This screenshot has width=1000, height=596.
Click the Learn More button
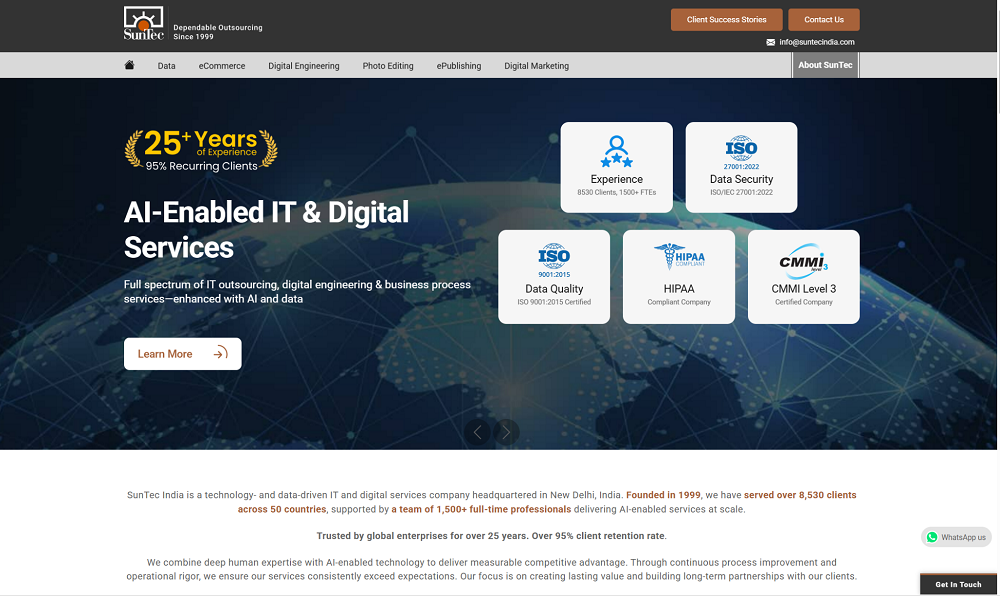pos(182,354)
